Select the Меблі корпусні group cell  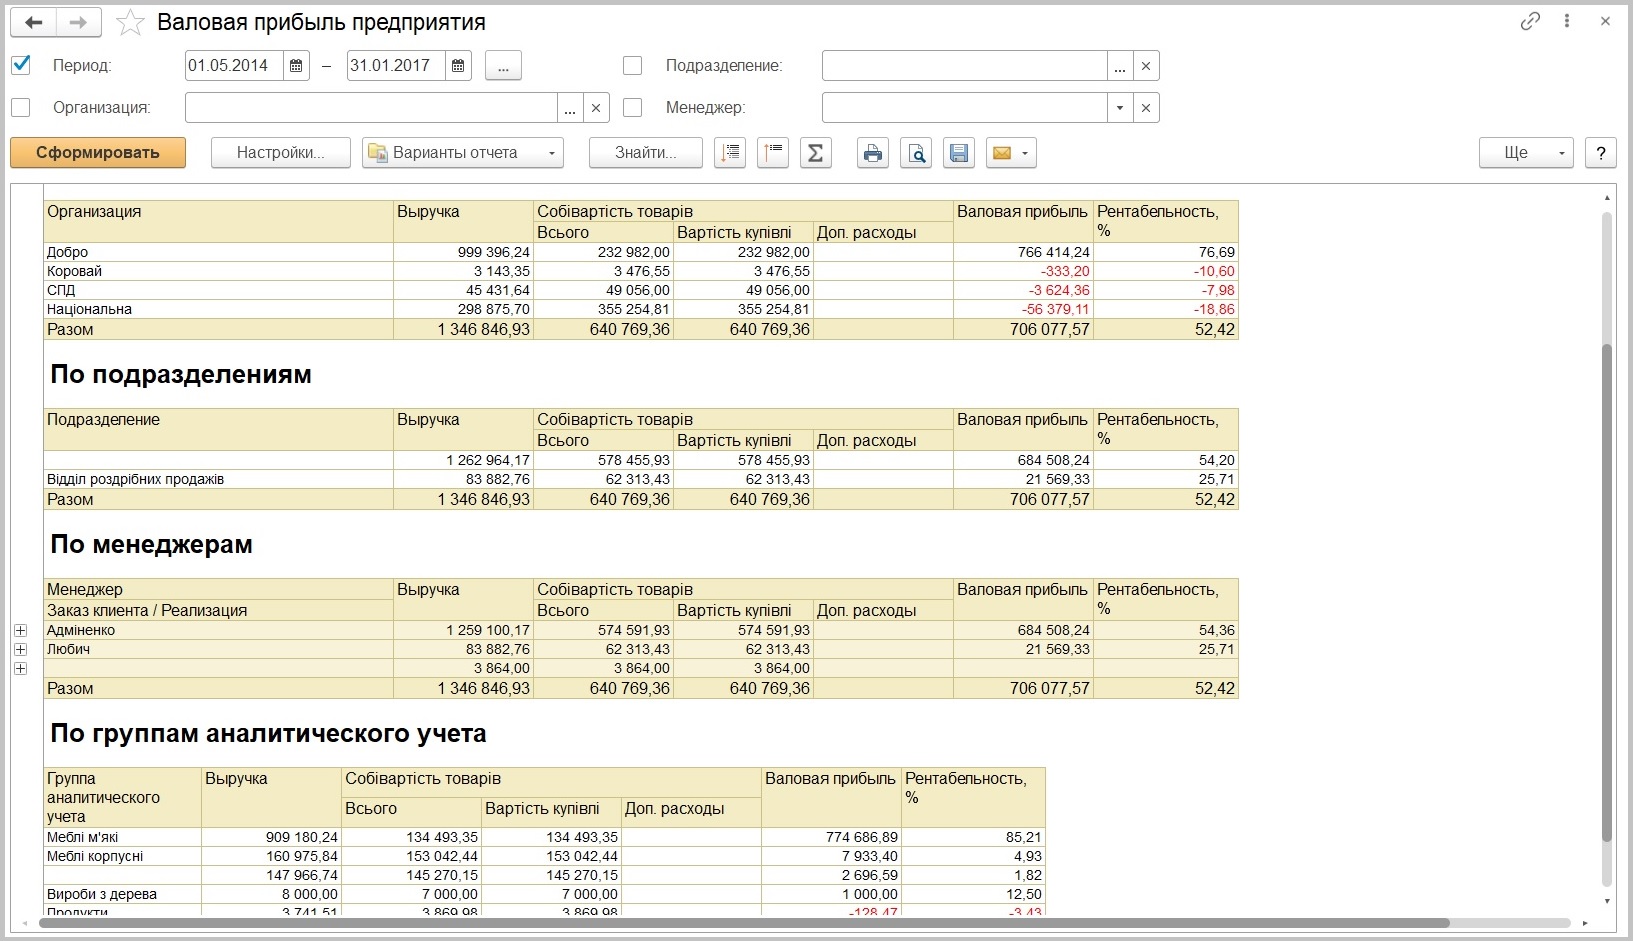123,856
